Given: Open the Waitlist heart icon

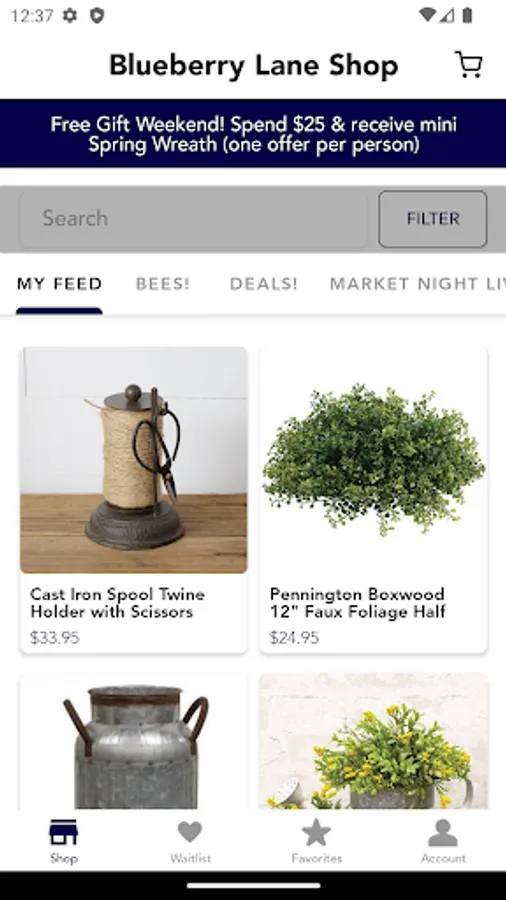Looking at the screenshot, I should (x=190, y=832).
